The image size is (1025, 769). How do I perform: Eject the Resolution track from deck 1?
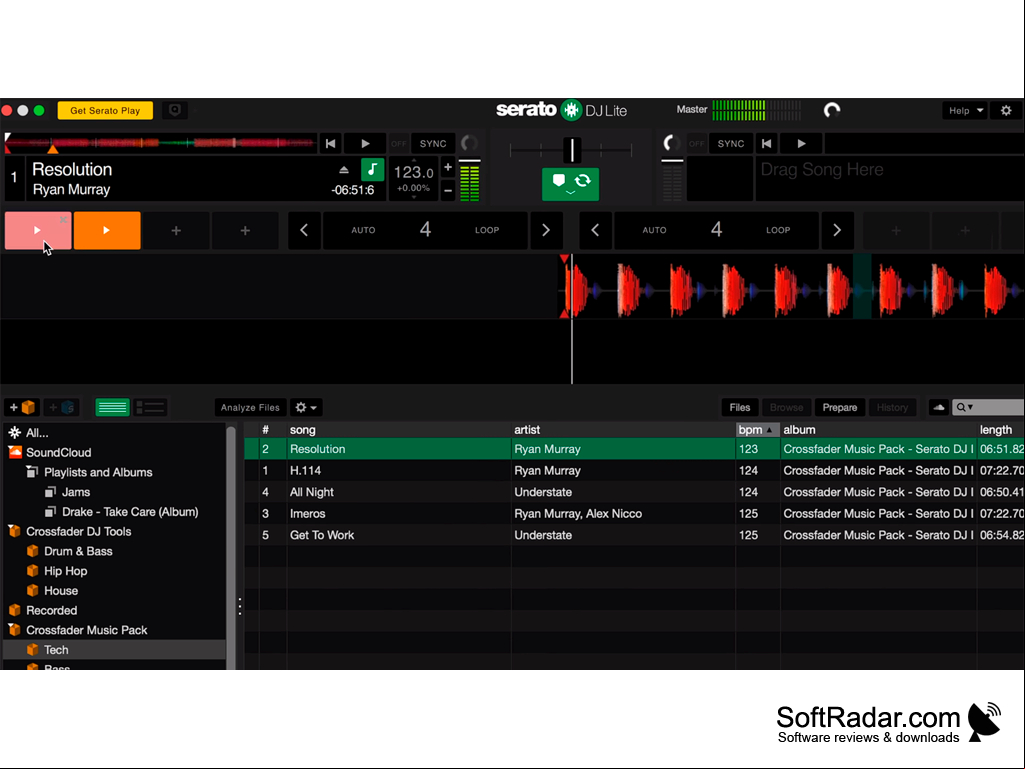tap(344, 170)
